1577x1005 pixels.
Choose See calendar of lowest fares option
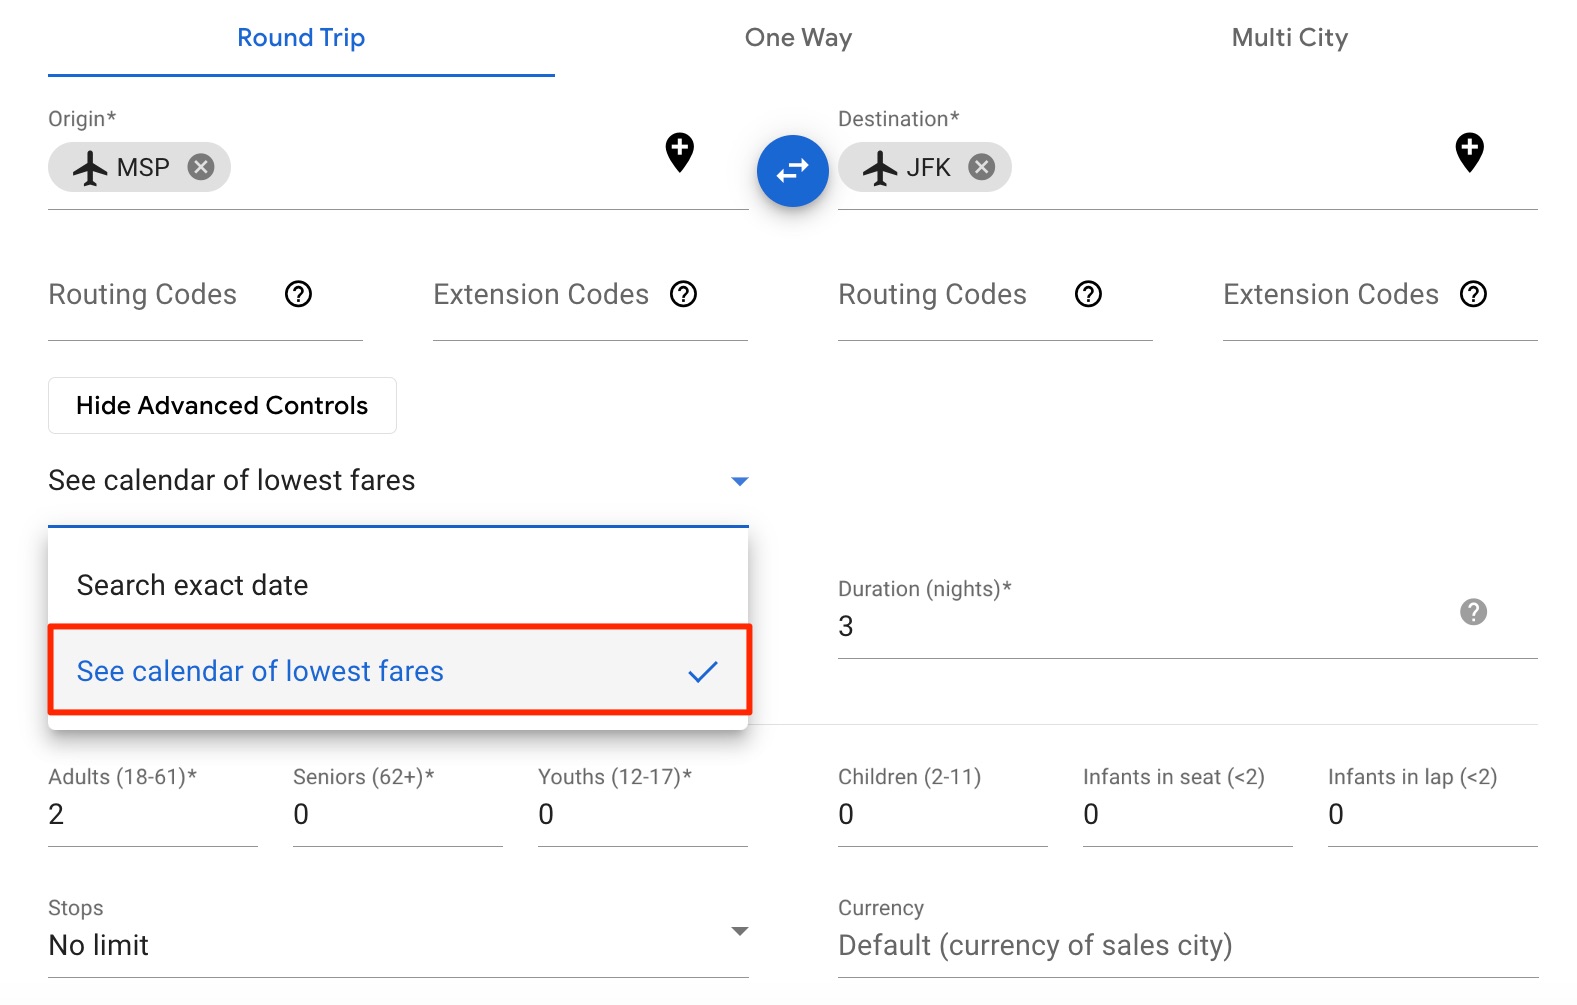pos(261,671)
